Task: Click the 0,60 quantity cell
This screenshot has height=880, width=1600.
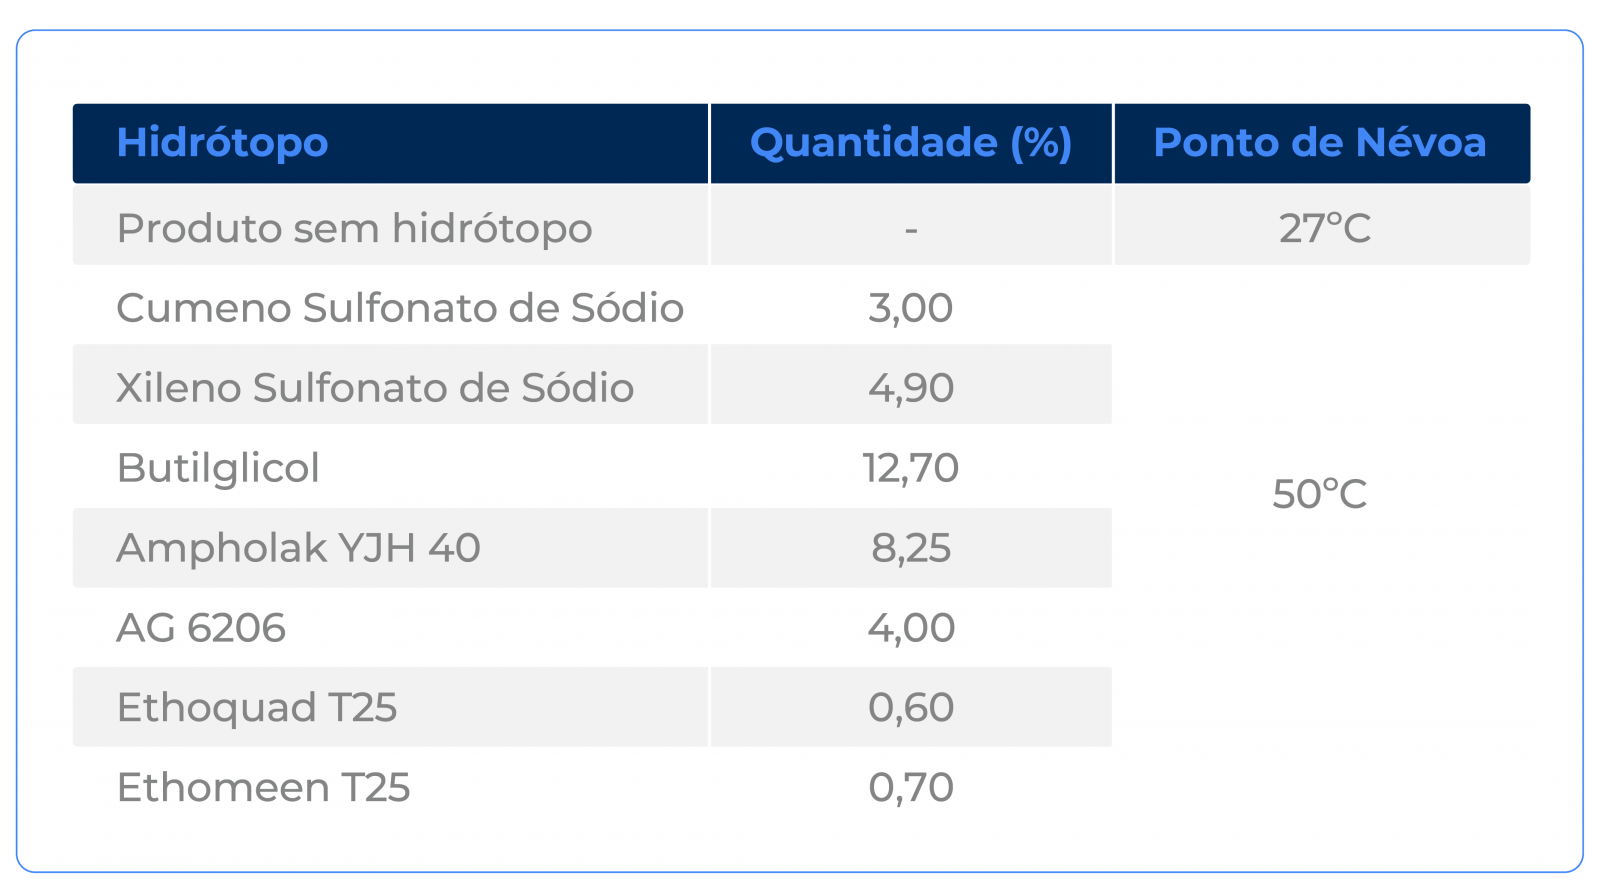Action: [910, 708]
